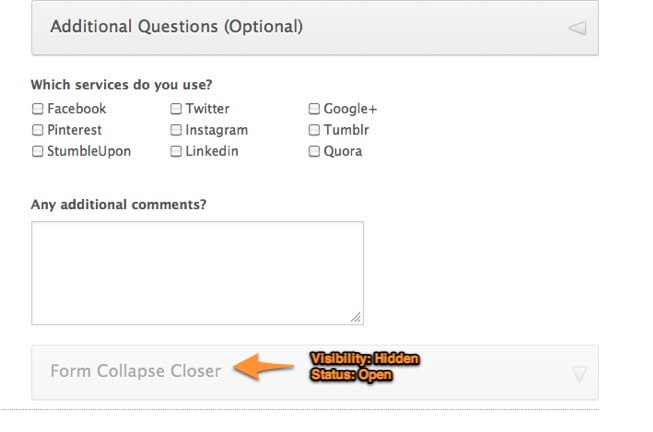
Task: Check the Instagram option
Action: point(176,130)
